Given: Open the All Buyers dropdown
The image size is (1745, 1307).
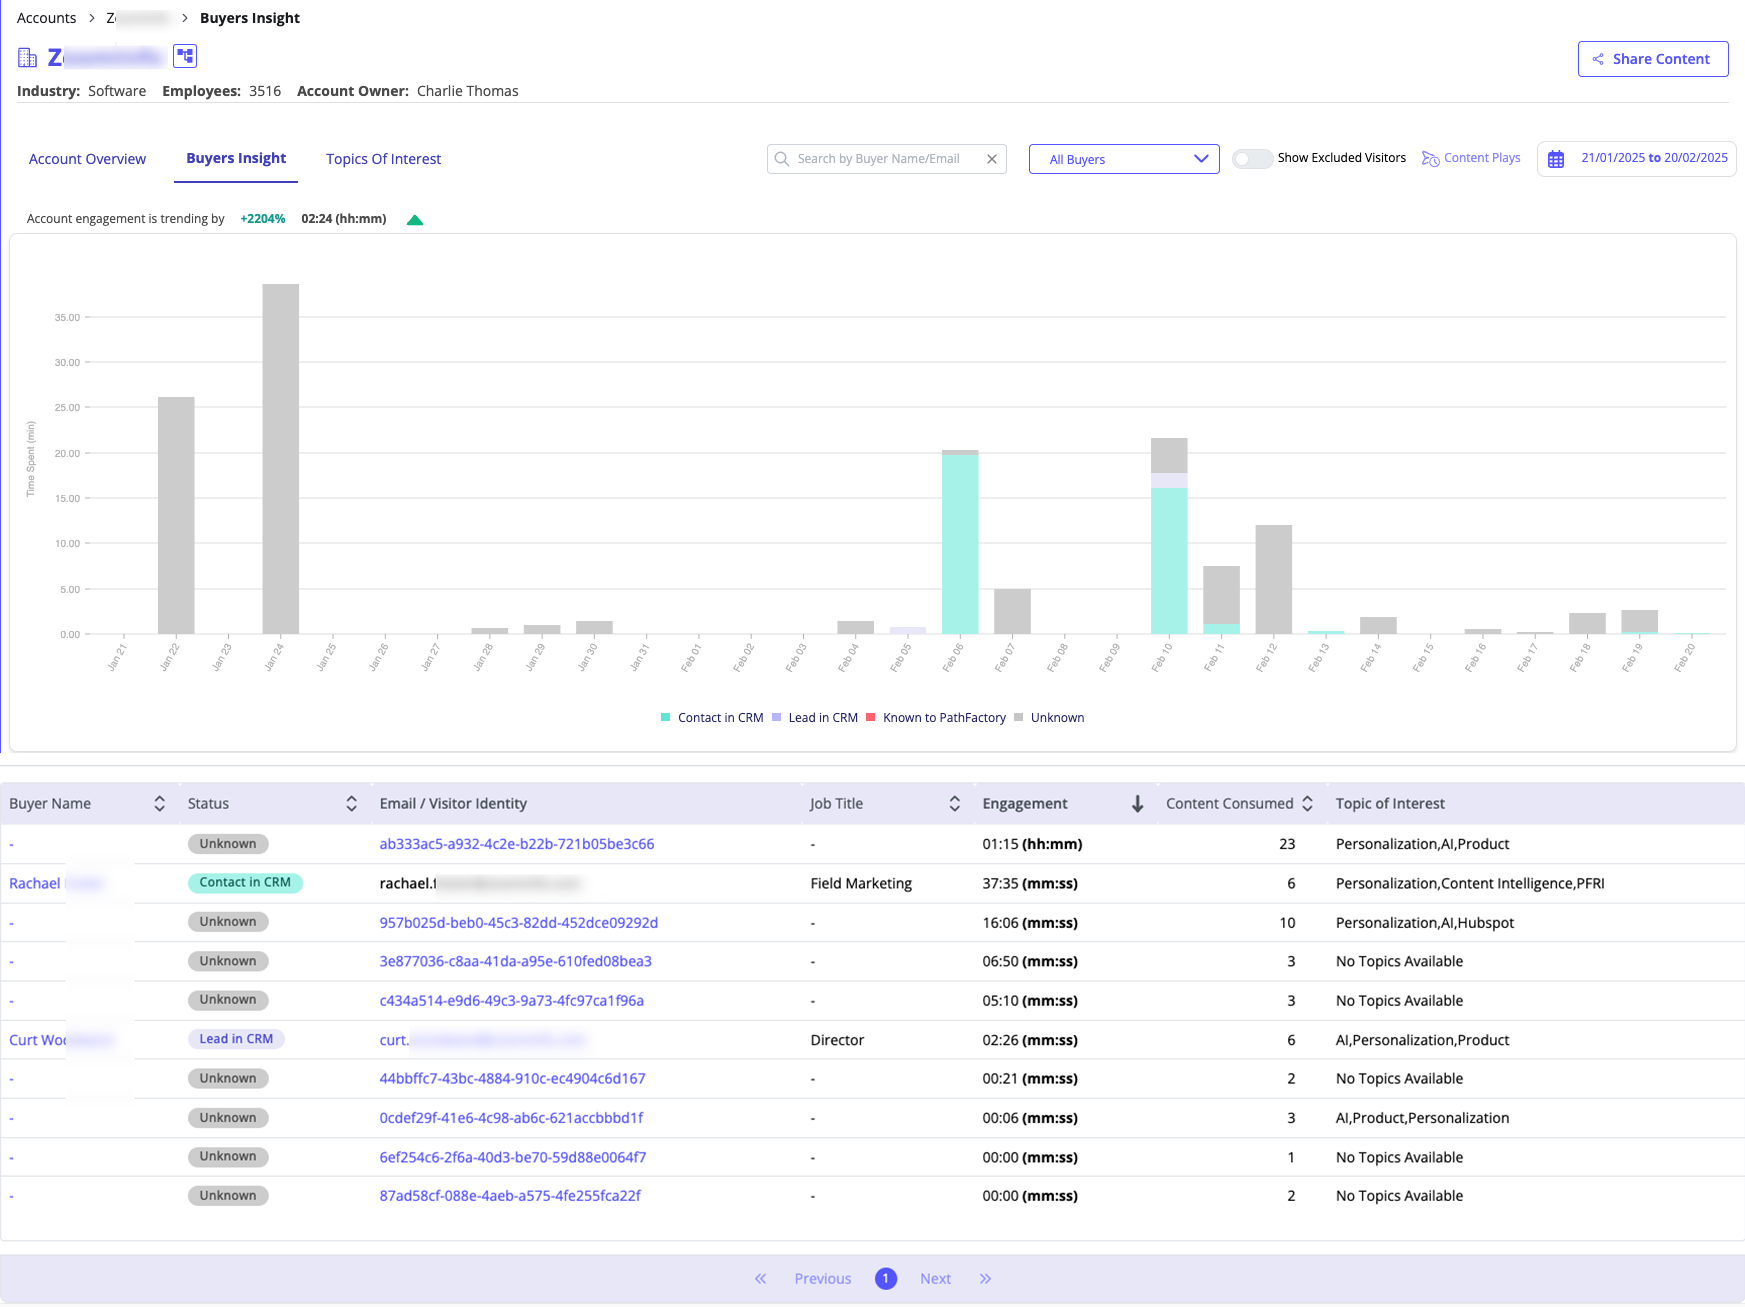Looking at the screenshot, I should 1123,159.
